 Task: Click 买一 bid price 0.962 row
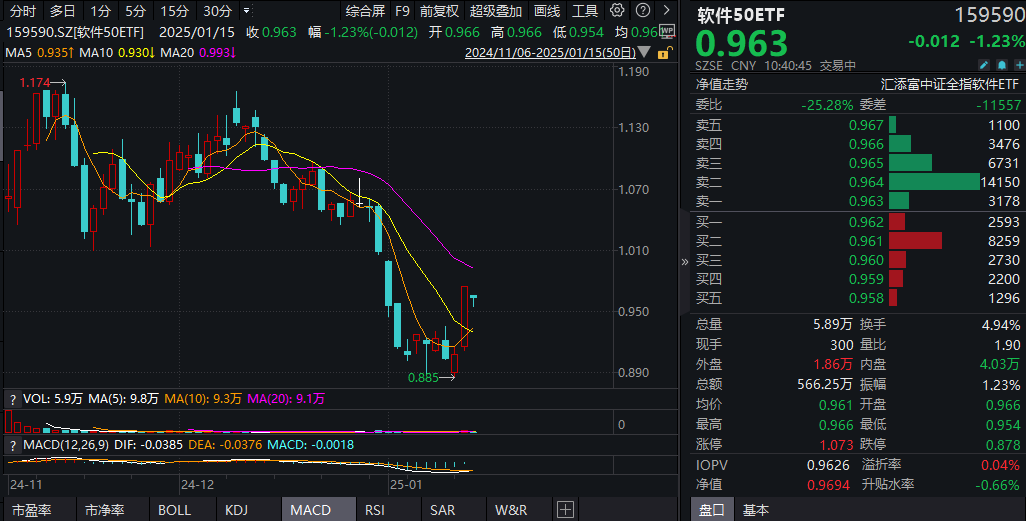857,223
